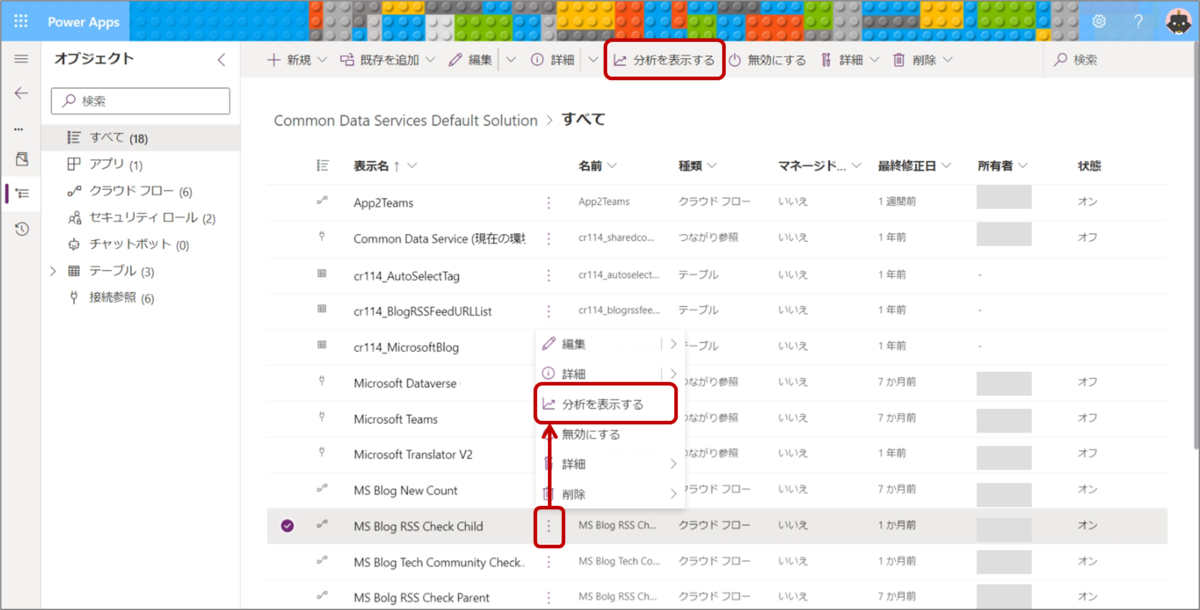This screenshot has width=1200, height=610.
Task: Toggle the hamburger navigation menu
Action: point(21,60)
